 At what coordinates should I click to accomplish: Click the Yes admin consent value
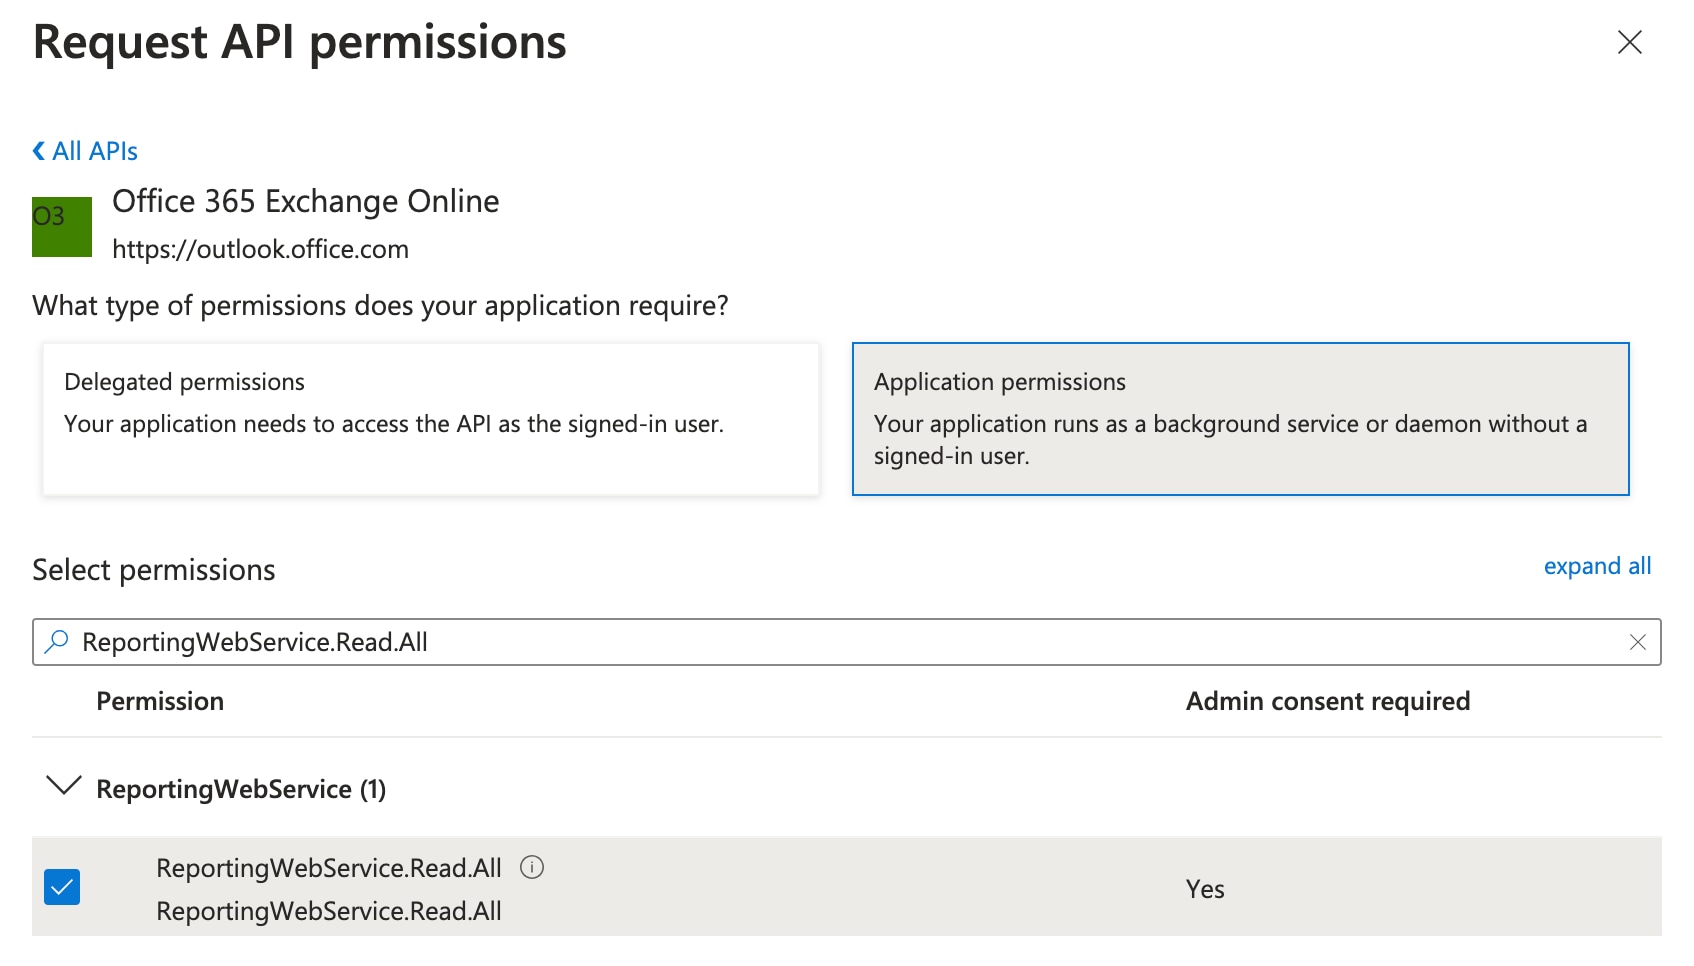[x=1205, y=889]
